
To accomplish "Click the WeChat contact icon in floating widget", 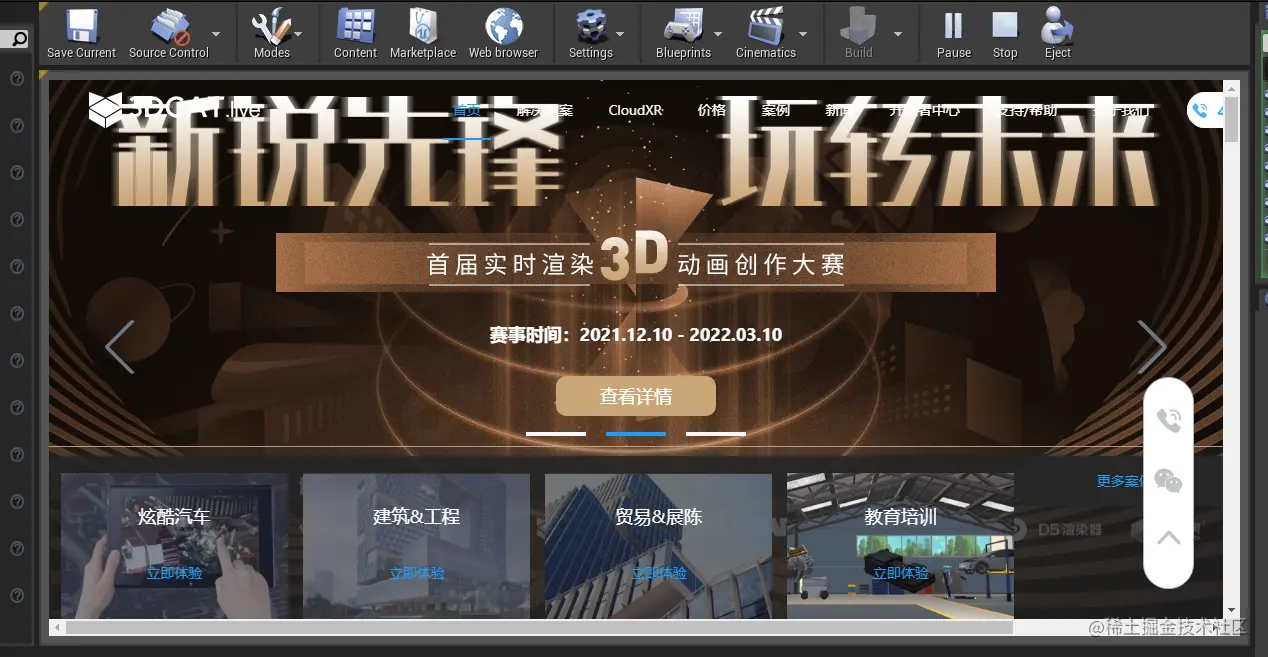I will pyautogui.click(x=1168, y=480).
